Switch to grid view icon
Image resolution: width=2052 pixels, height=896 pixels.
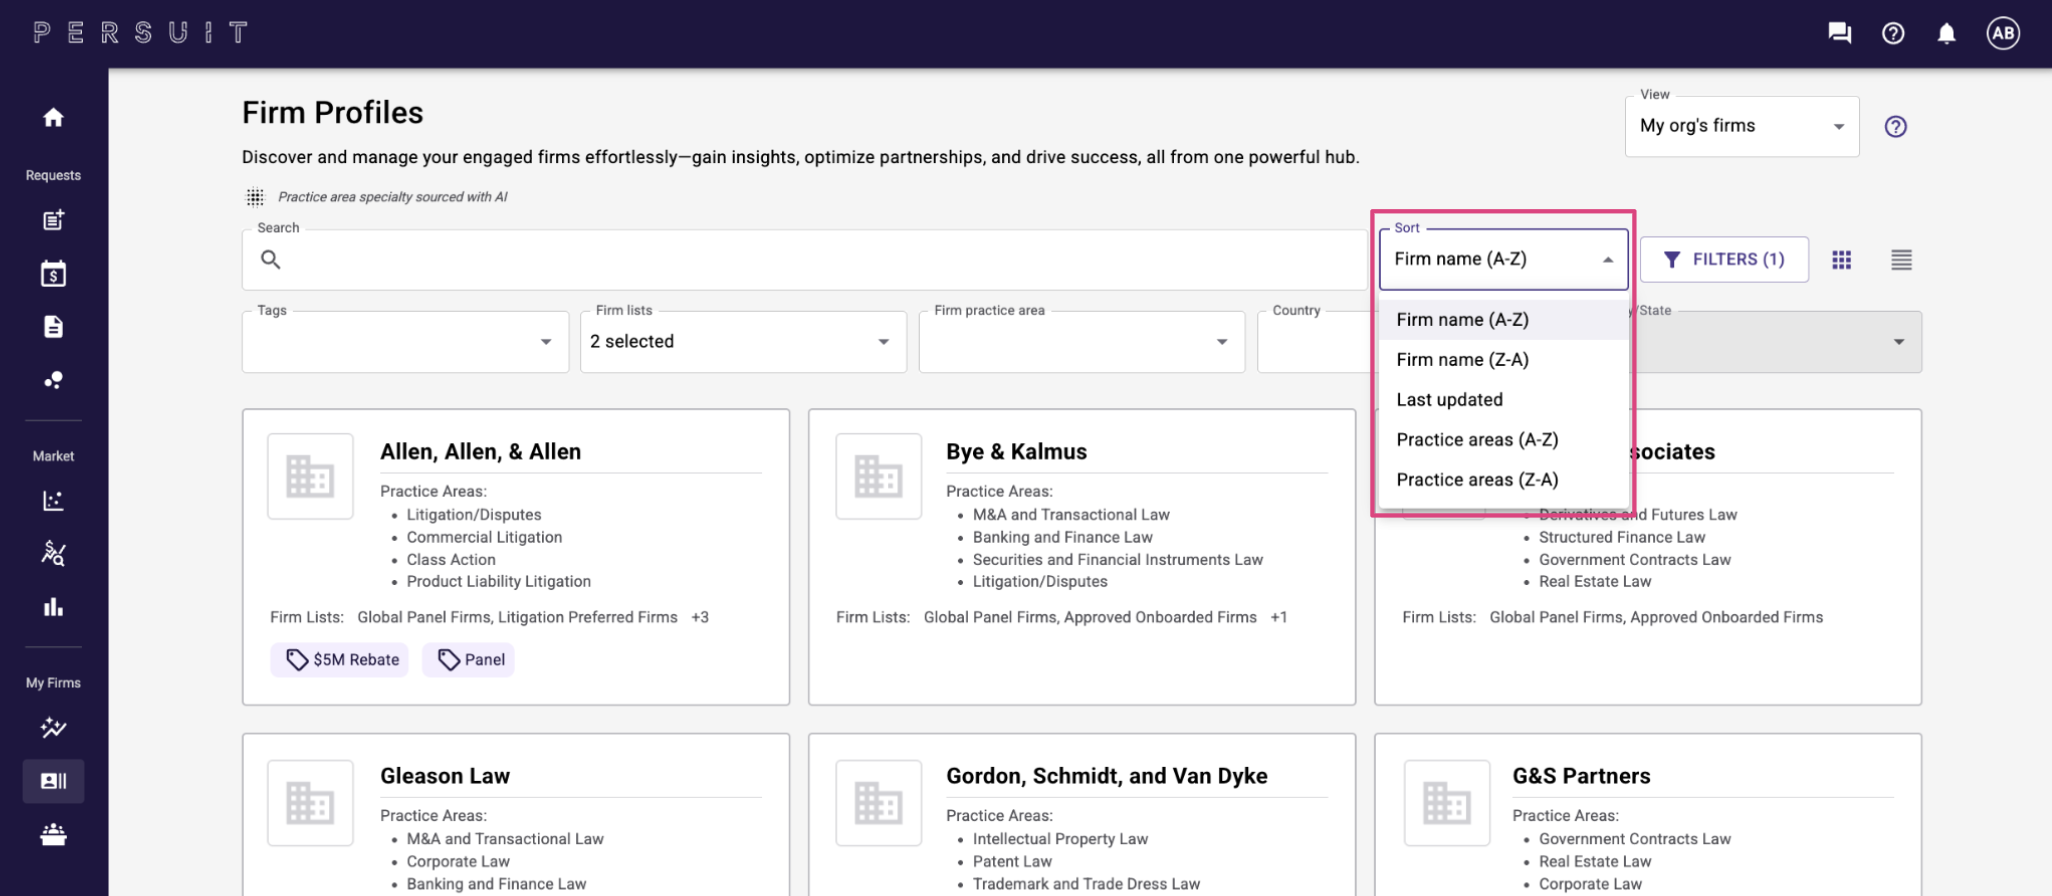click(x=1841, y=260)
